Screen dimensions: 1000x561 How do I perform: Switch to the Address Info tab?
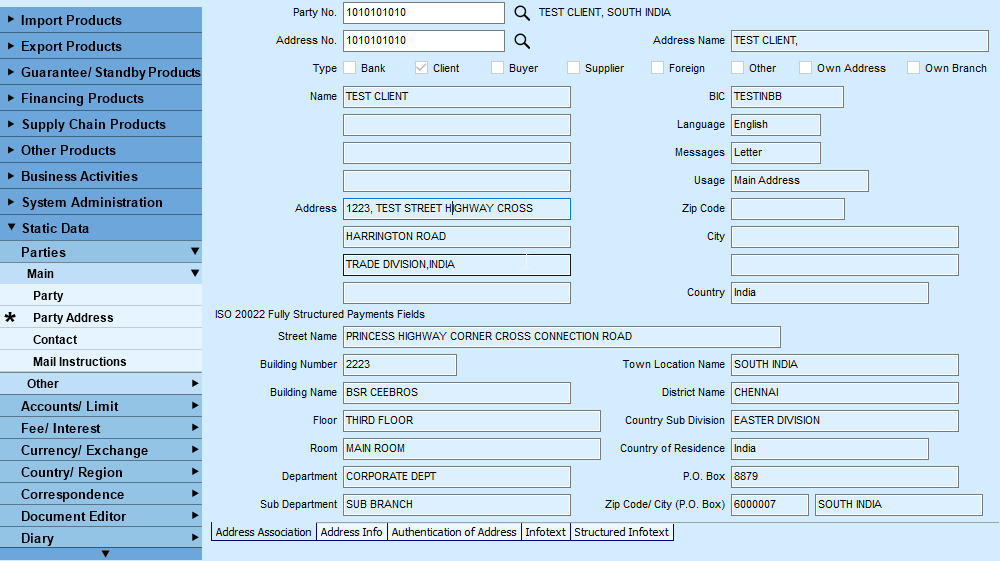coord(351,532)
